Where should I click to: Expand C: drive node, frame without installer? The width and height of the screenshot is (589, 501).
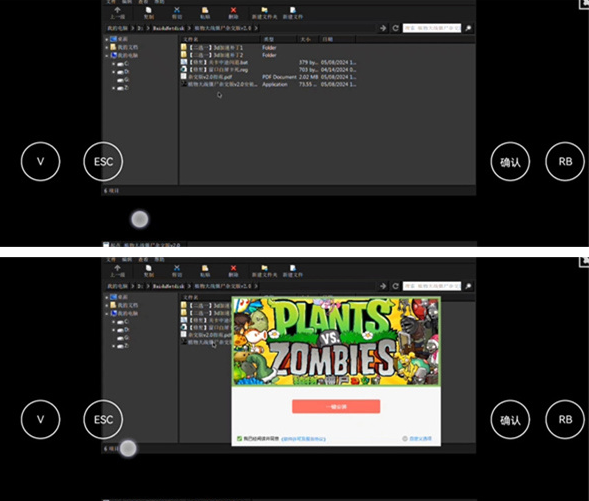[x=113, y=64]
